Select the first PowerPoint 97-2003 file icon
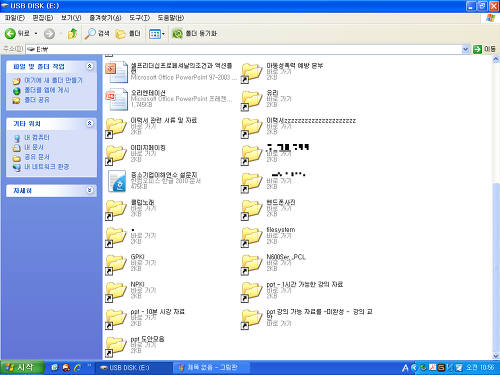Image resolution: width=500 pixels, height=375 pixels. tap(116, 72)
